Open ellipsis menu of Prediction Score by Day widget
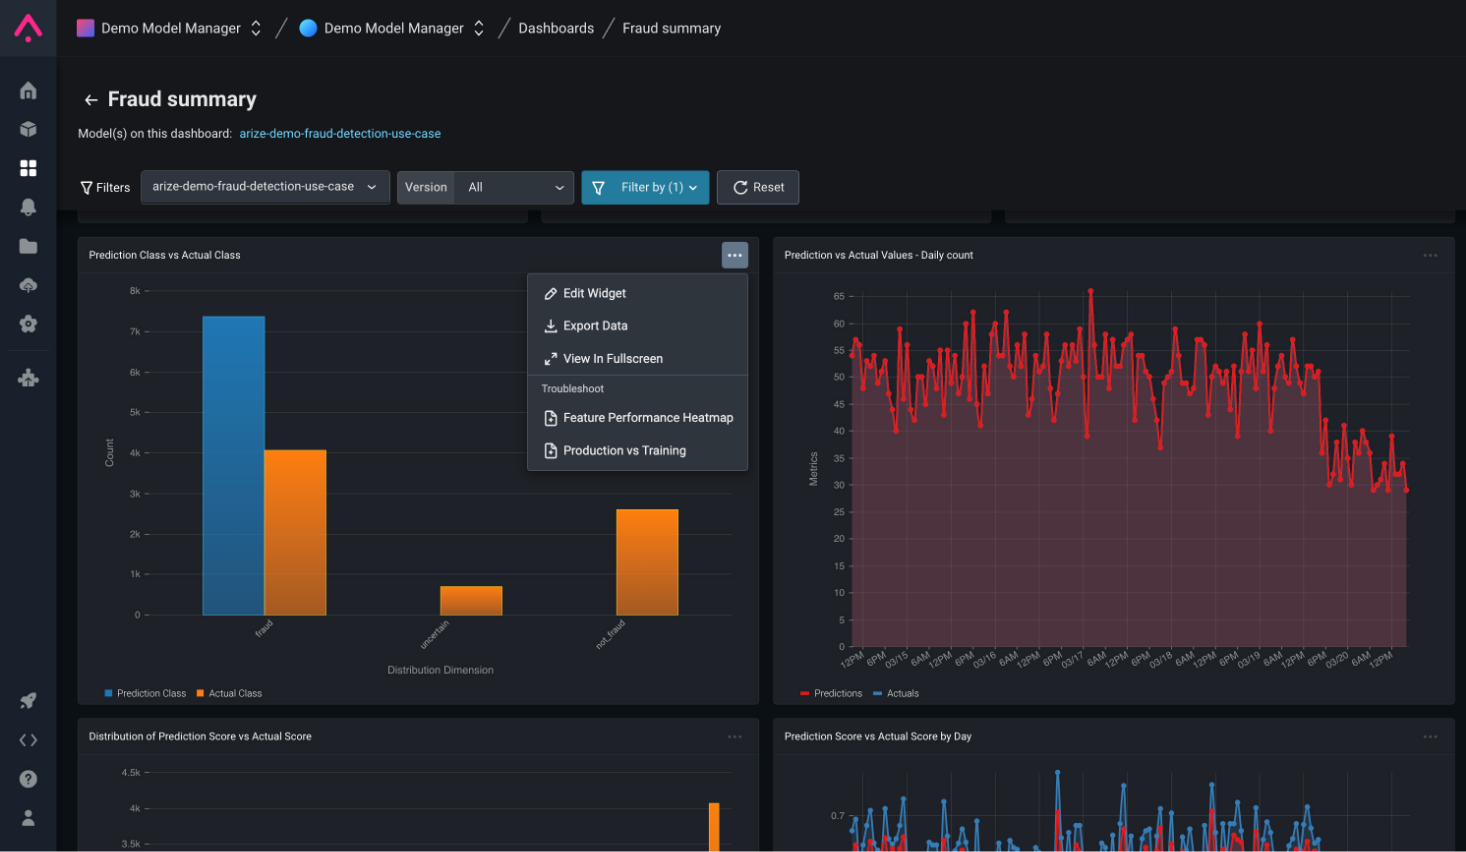This screenshot has width=1466, height=852. click(x=1431, y=737)
